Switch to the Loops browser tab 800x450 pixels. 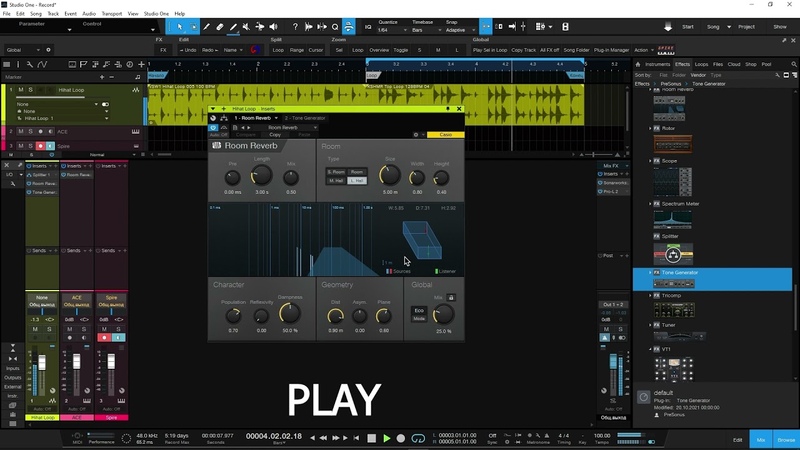tap(702, 64)
